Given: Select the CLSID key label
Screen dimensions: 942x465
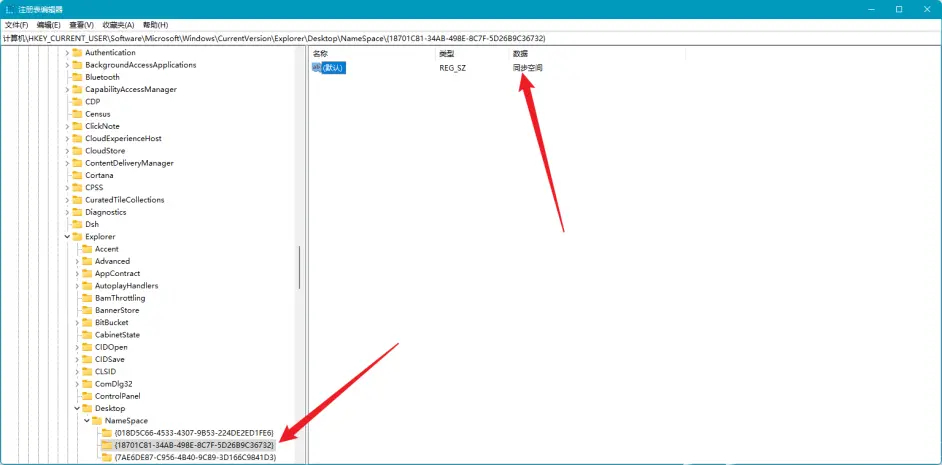Looking at the screenshot, I should tap(105, 371).
